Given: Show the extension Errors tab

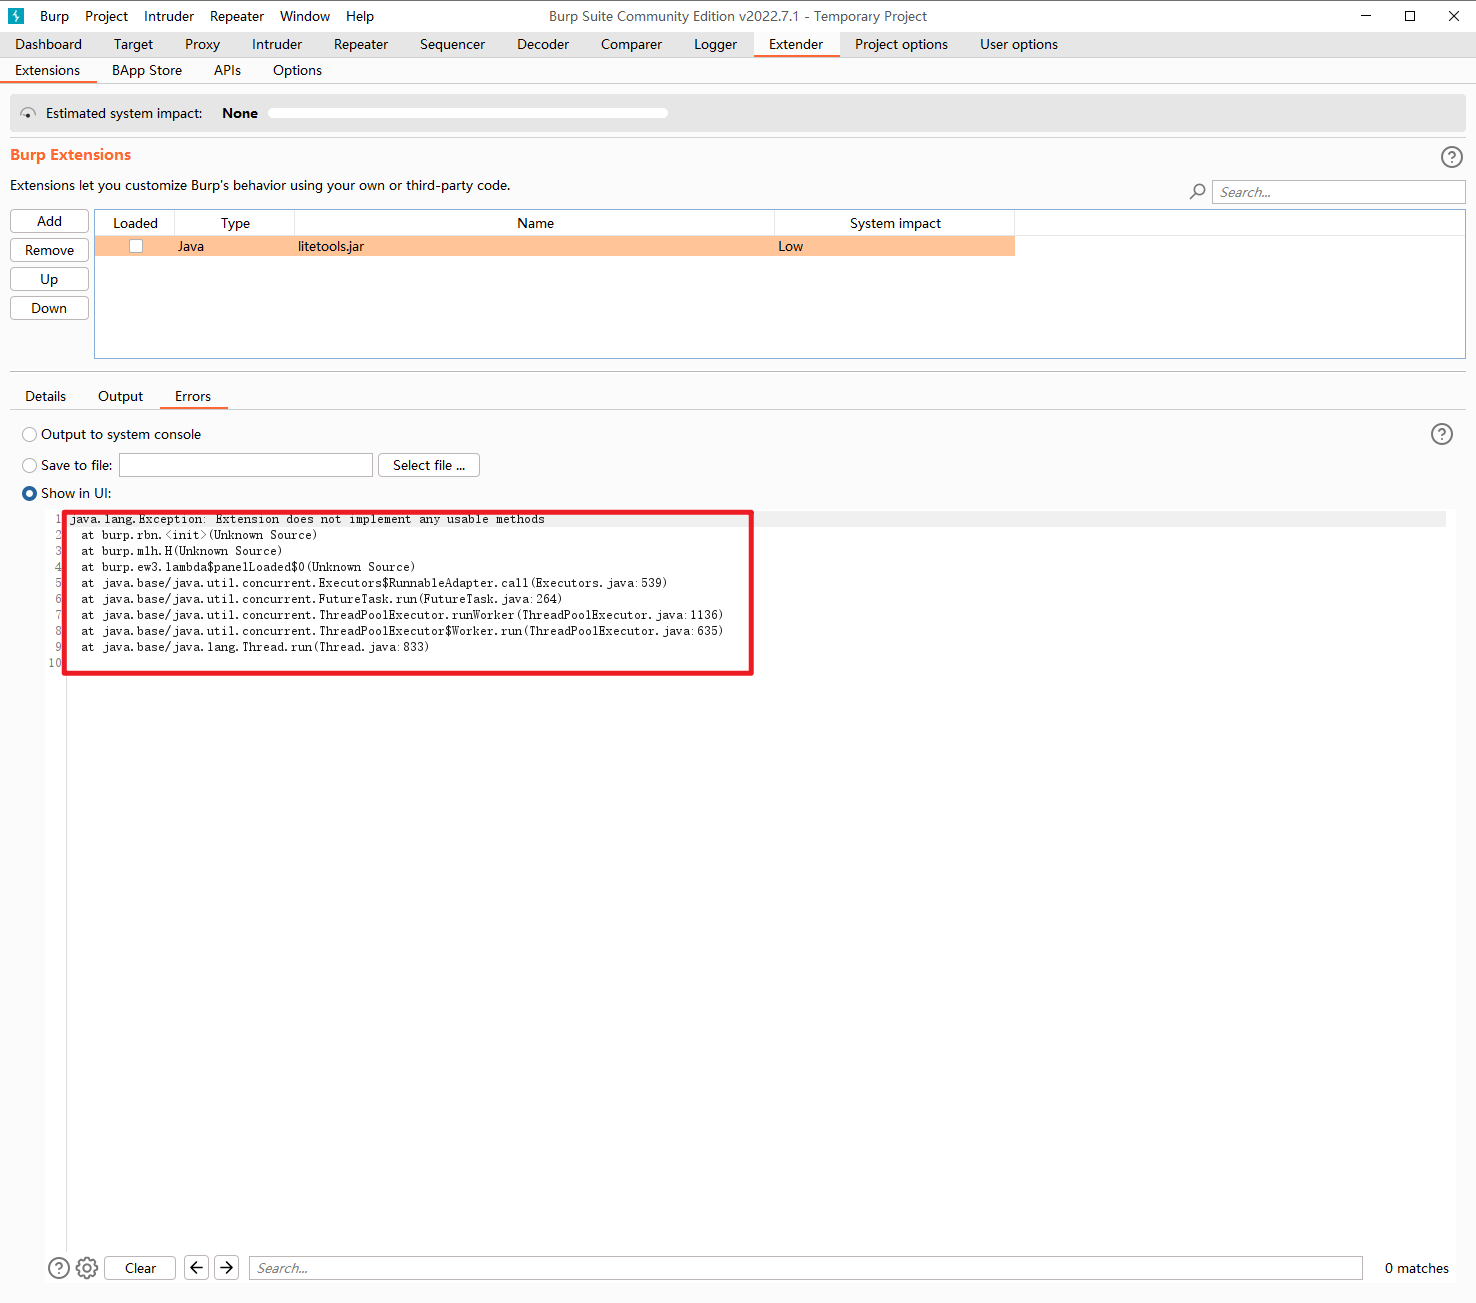Looking at the screenshot, I should pos(193,396).
